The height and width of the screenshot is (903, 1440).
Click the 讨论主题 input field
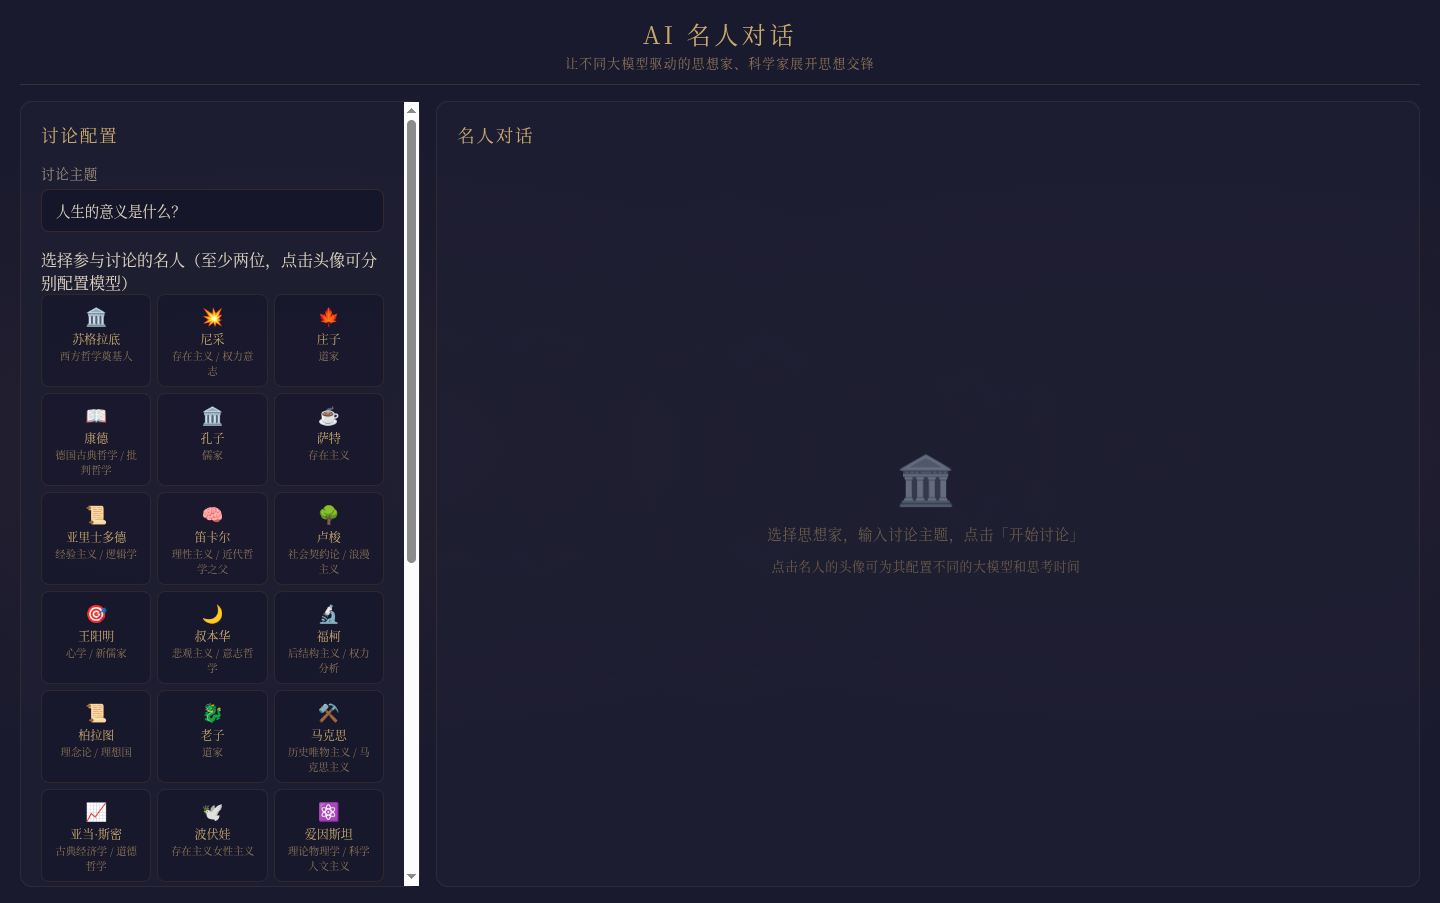pos(212,211)
